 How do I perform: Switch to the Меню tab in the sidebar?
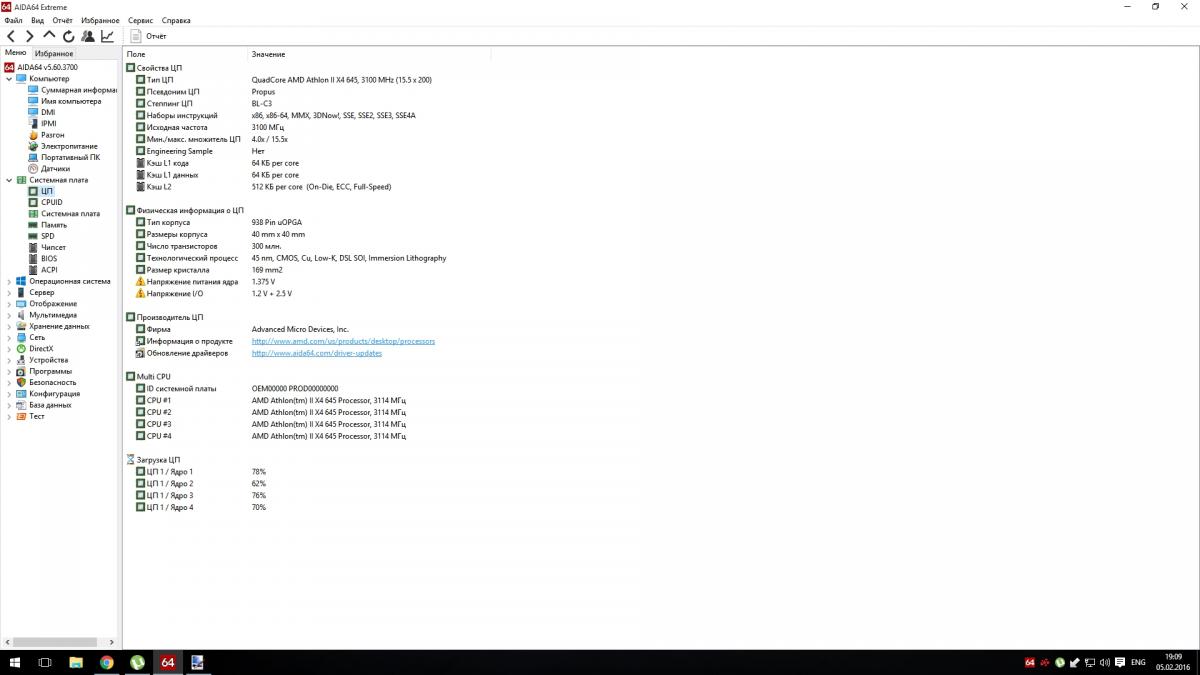(x=15, y=53)
